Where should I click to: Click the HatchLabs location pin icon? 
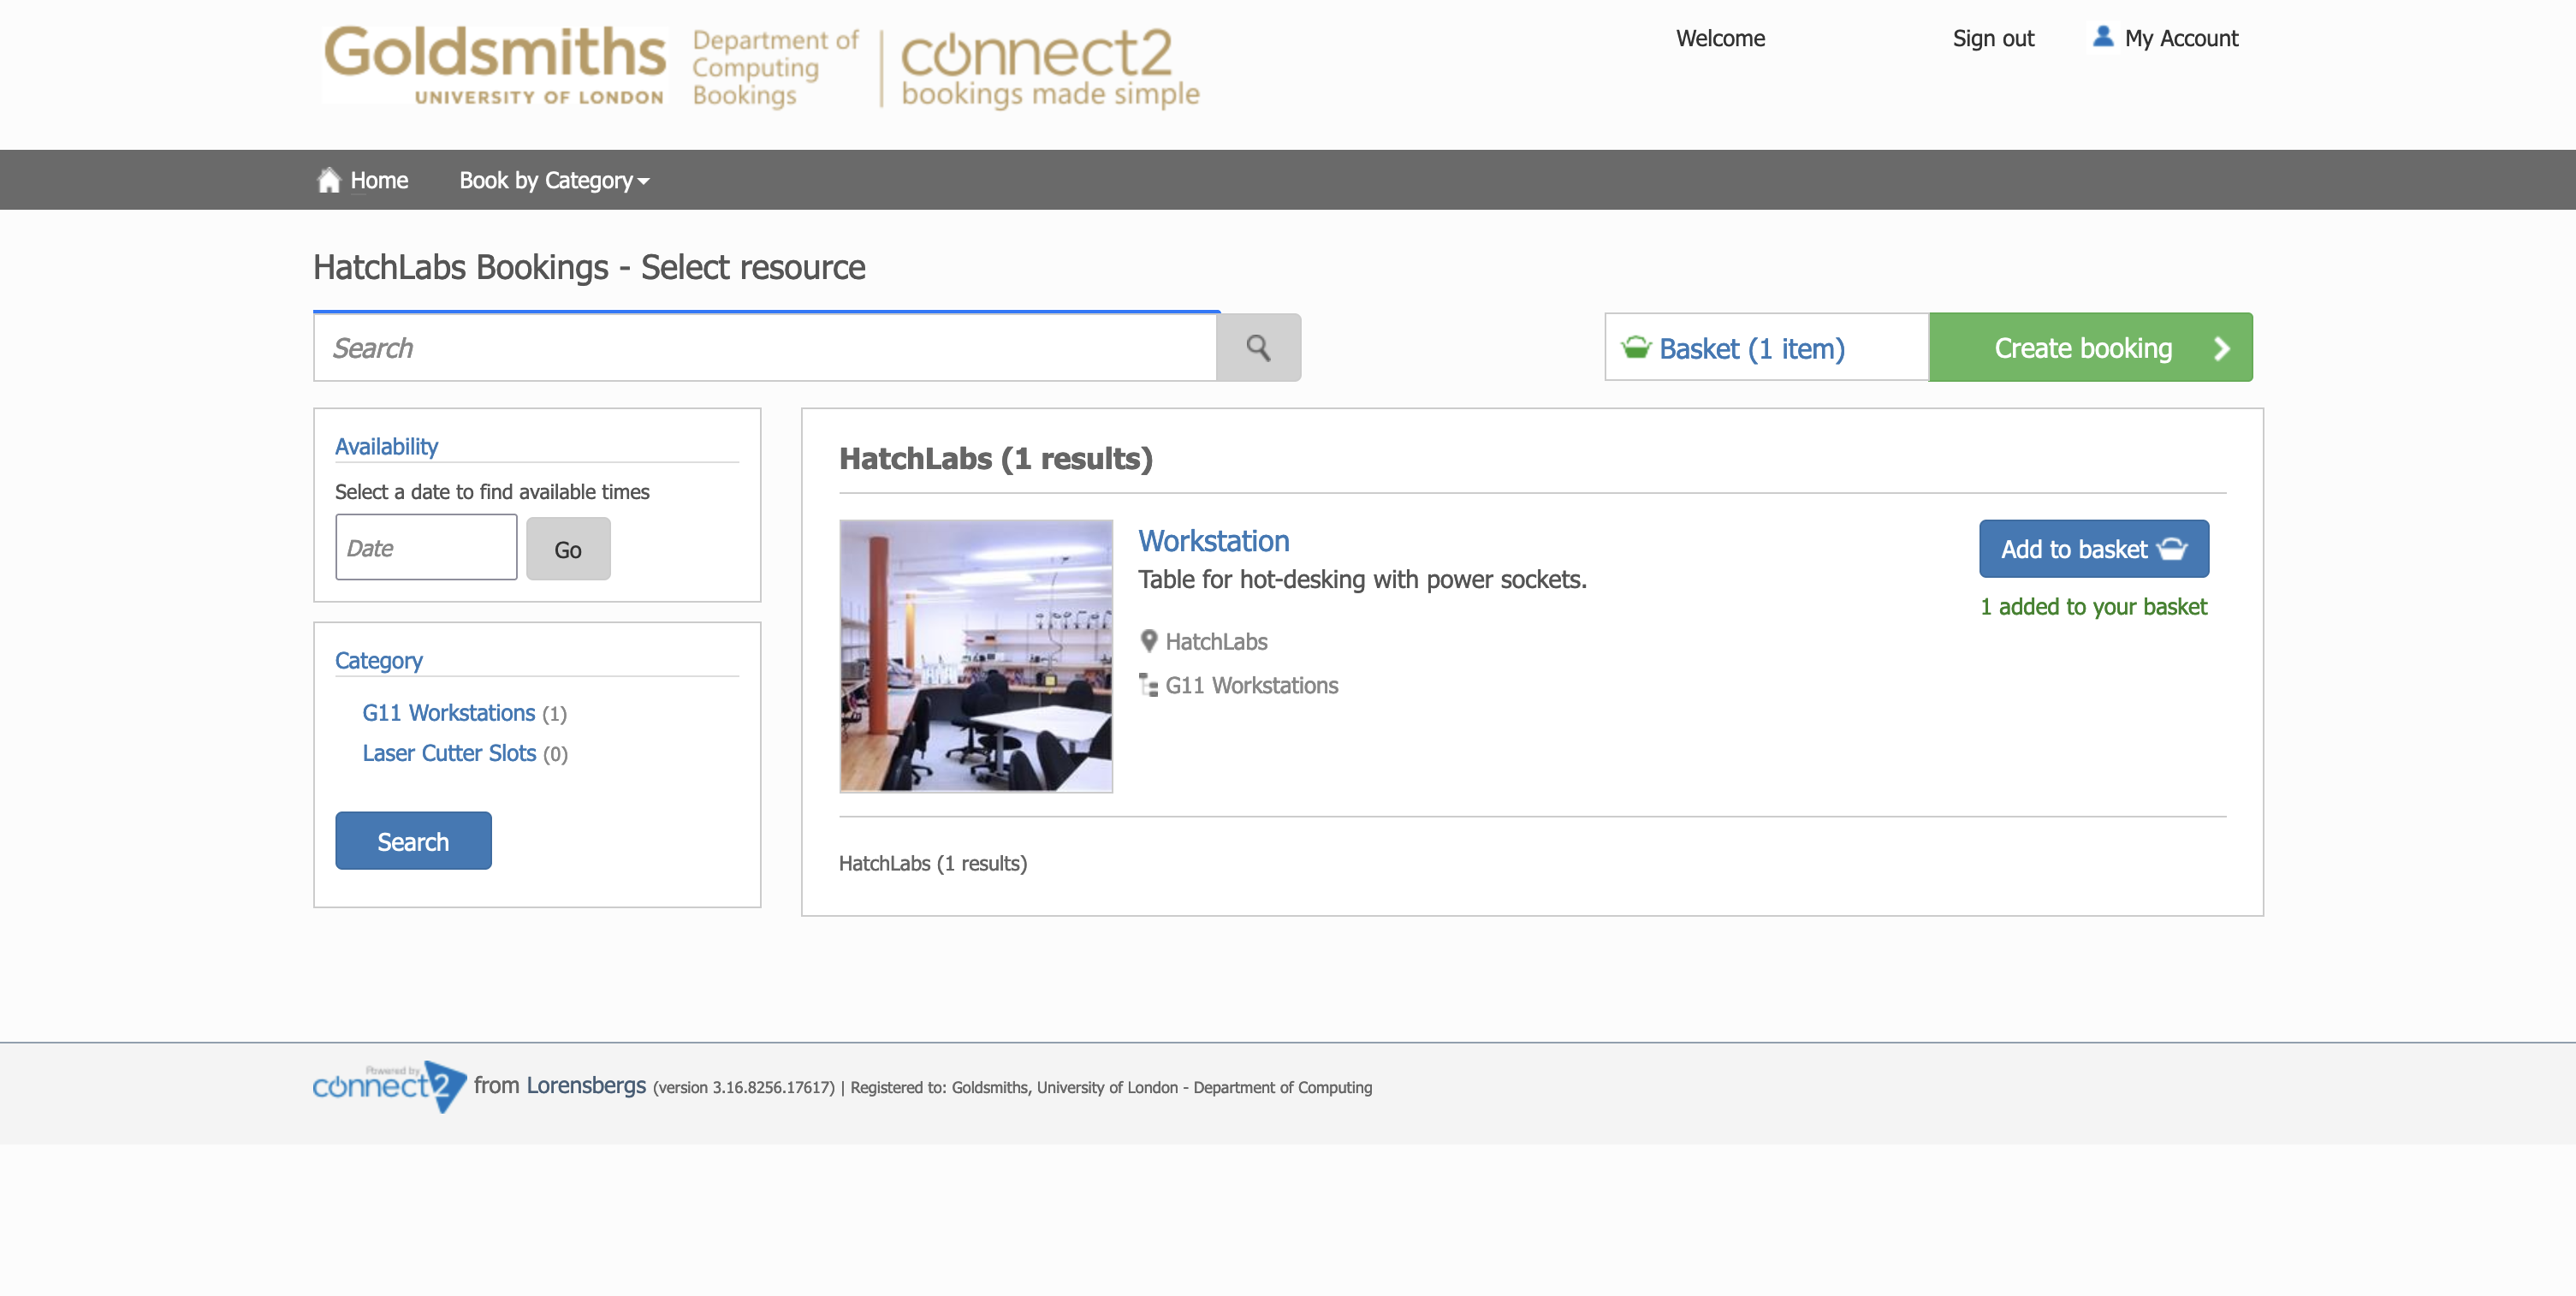[1149, 641]
